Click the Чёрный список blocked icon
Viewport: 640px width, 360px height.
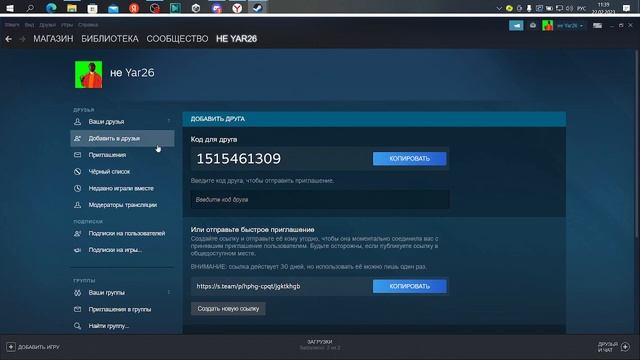click(x=78, y=172)
